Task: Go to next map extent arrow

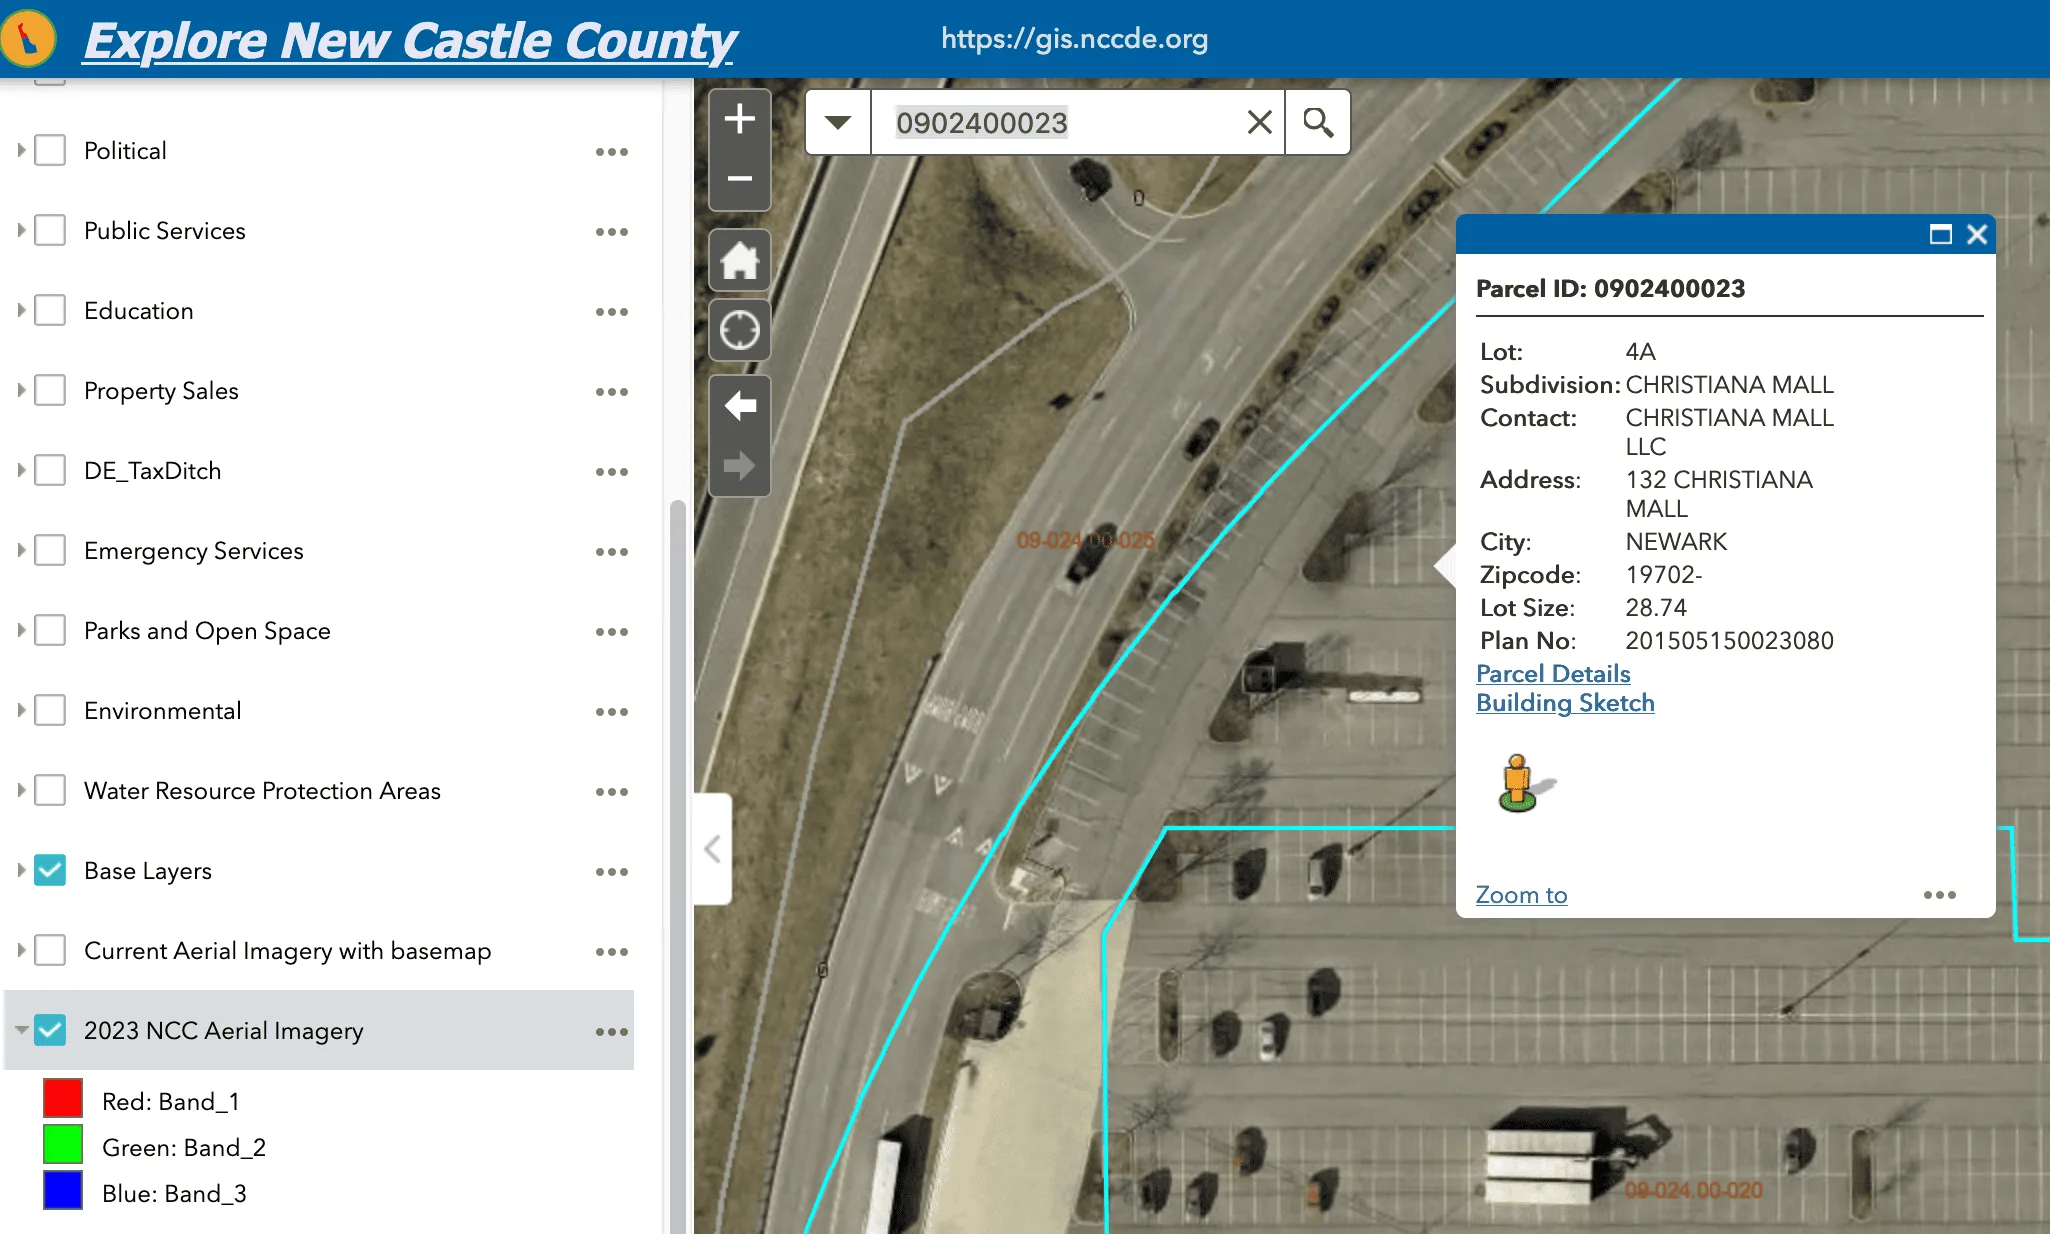Action: [740, 466]
